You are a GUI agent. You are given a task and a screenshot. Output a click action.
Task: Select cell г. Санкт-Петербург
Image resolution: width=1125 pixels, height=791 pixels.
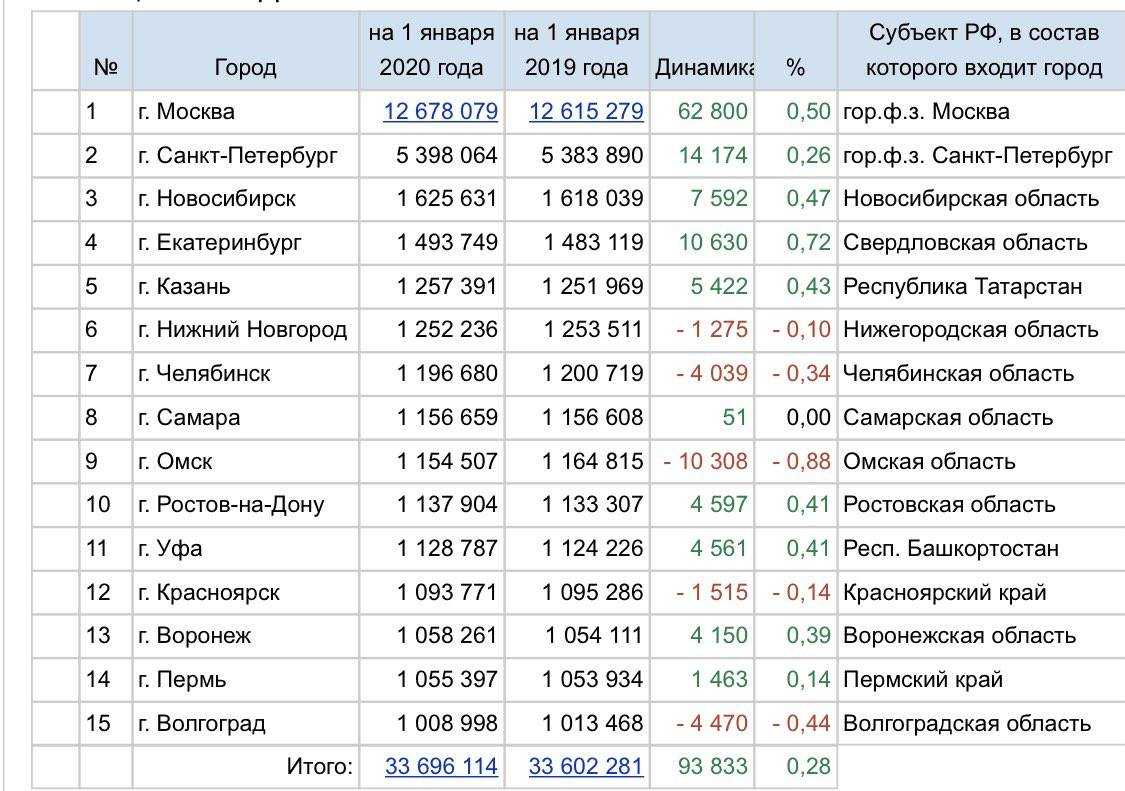point(245,155)
